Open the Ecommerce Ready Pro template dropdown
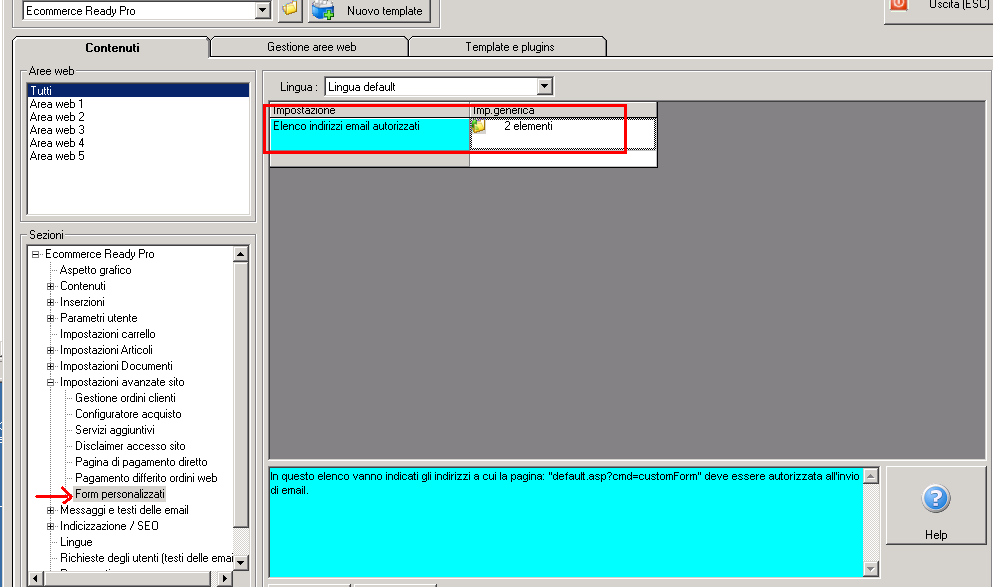This screenshot has width=993, height=587. point(263,10)
